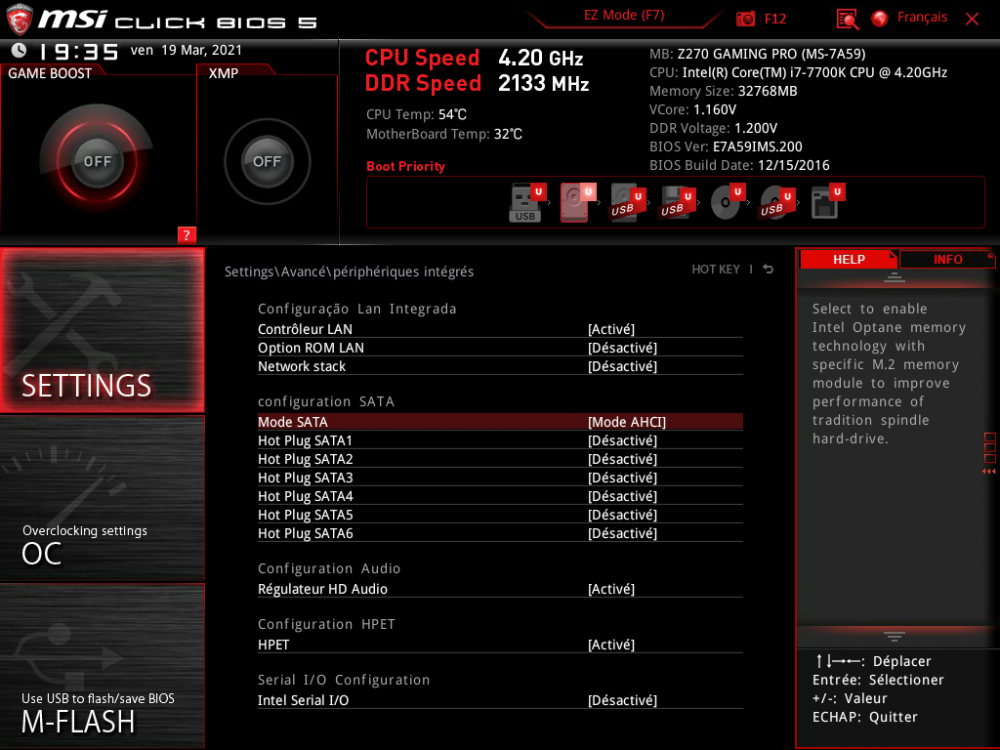The width and height of the screenshot is (1000, 750).
Task: Open the BIOS search magnifier icon
Action: [847, 18]
